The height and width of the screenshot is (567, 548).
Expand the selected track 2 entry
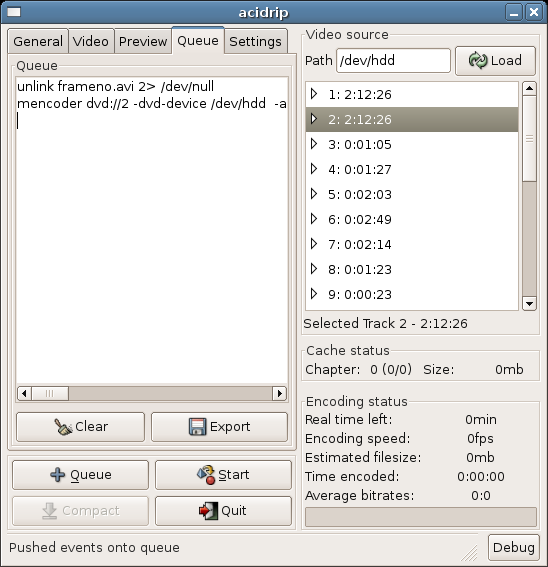click(314, 119)
